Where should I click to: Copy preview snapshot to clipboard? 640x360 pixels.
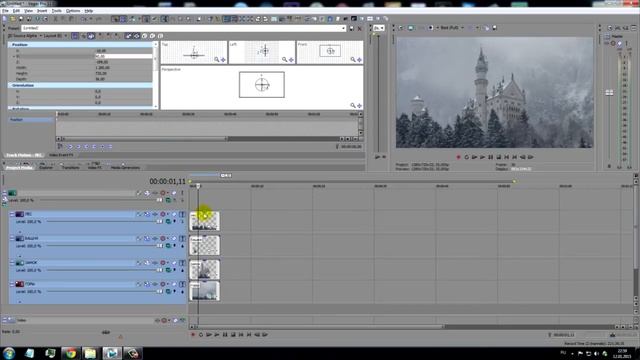coord(486,28)
